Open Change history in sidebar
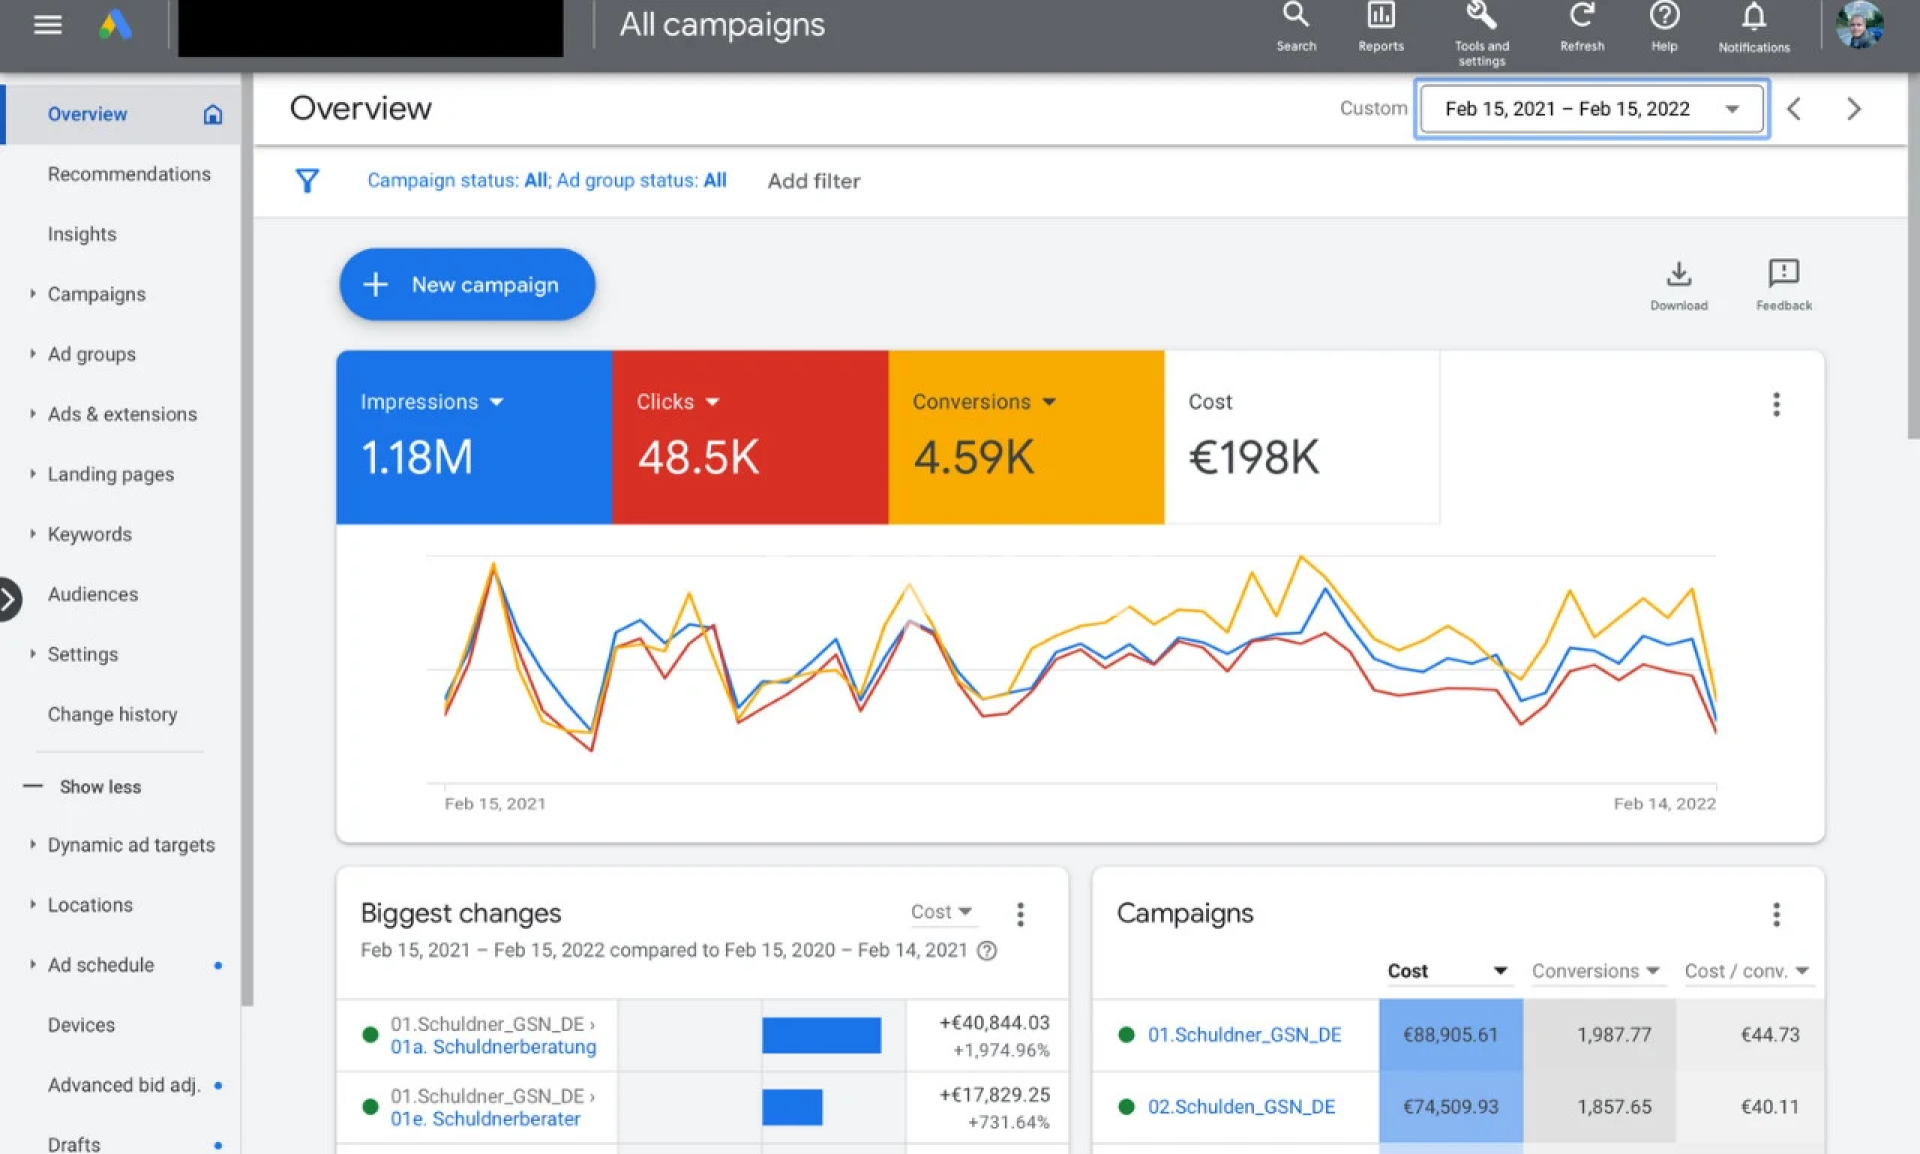1920x1154 pixels. click(x=112, y=714)
